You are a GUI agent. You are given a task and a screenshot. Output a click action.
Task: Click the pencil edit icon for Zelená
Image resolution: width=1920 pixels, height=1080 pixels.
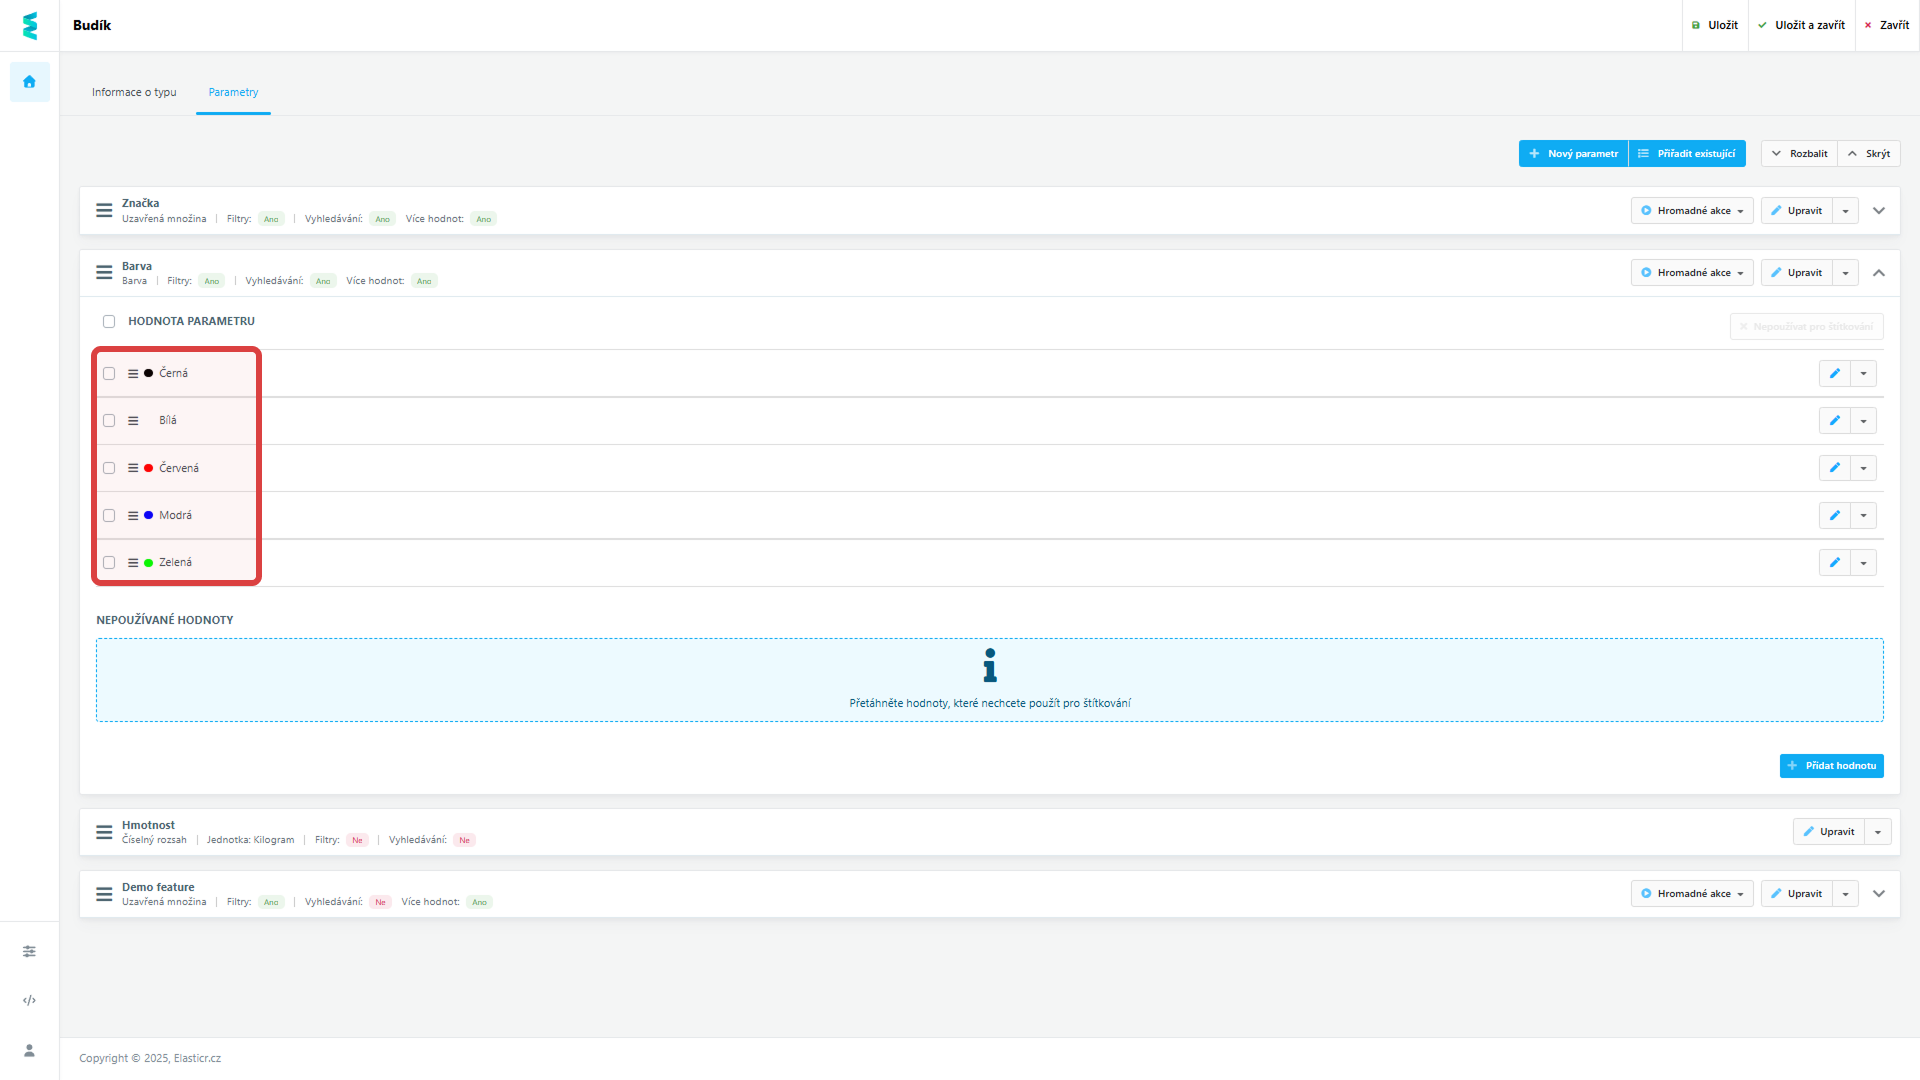tap(1834, 562)
